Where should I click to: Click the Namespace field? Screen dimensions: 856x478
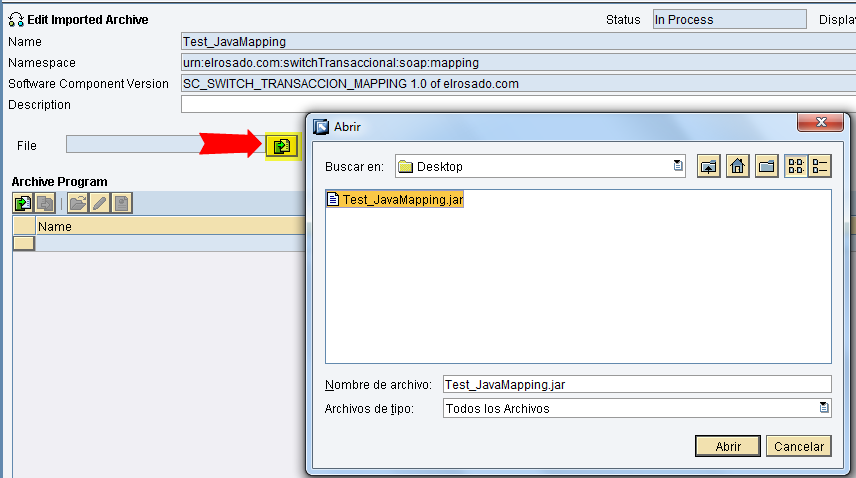pyautogui.click(x=519, y=63)
